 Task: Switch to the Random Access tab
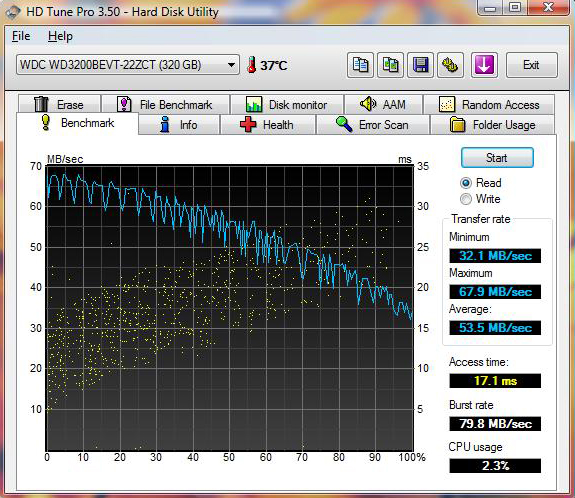(x=489, y=105)
